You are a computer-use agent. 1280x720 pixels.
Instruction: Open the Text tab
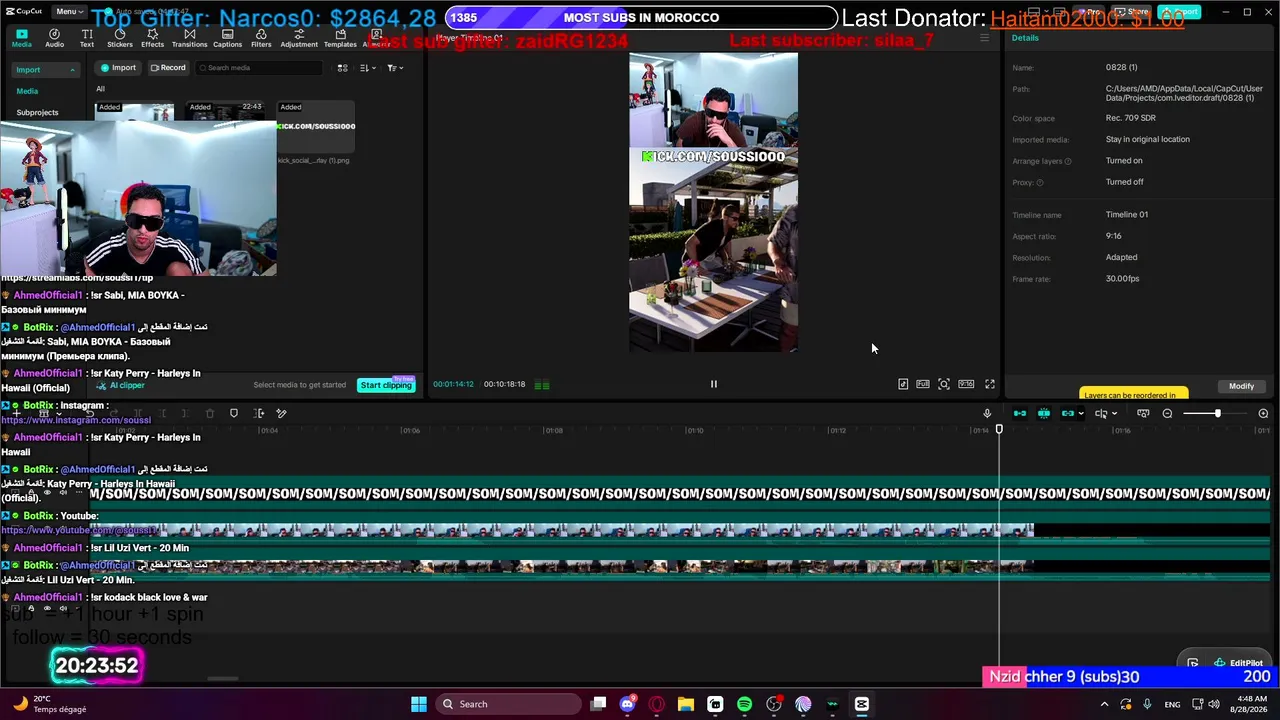pyautogui.click(x=87, y=38)
